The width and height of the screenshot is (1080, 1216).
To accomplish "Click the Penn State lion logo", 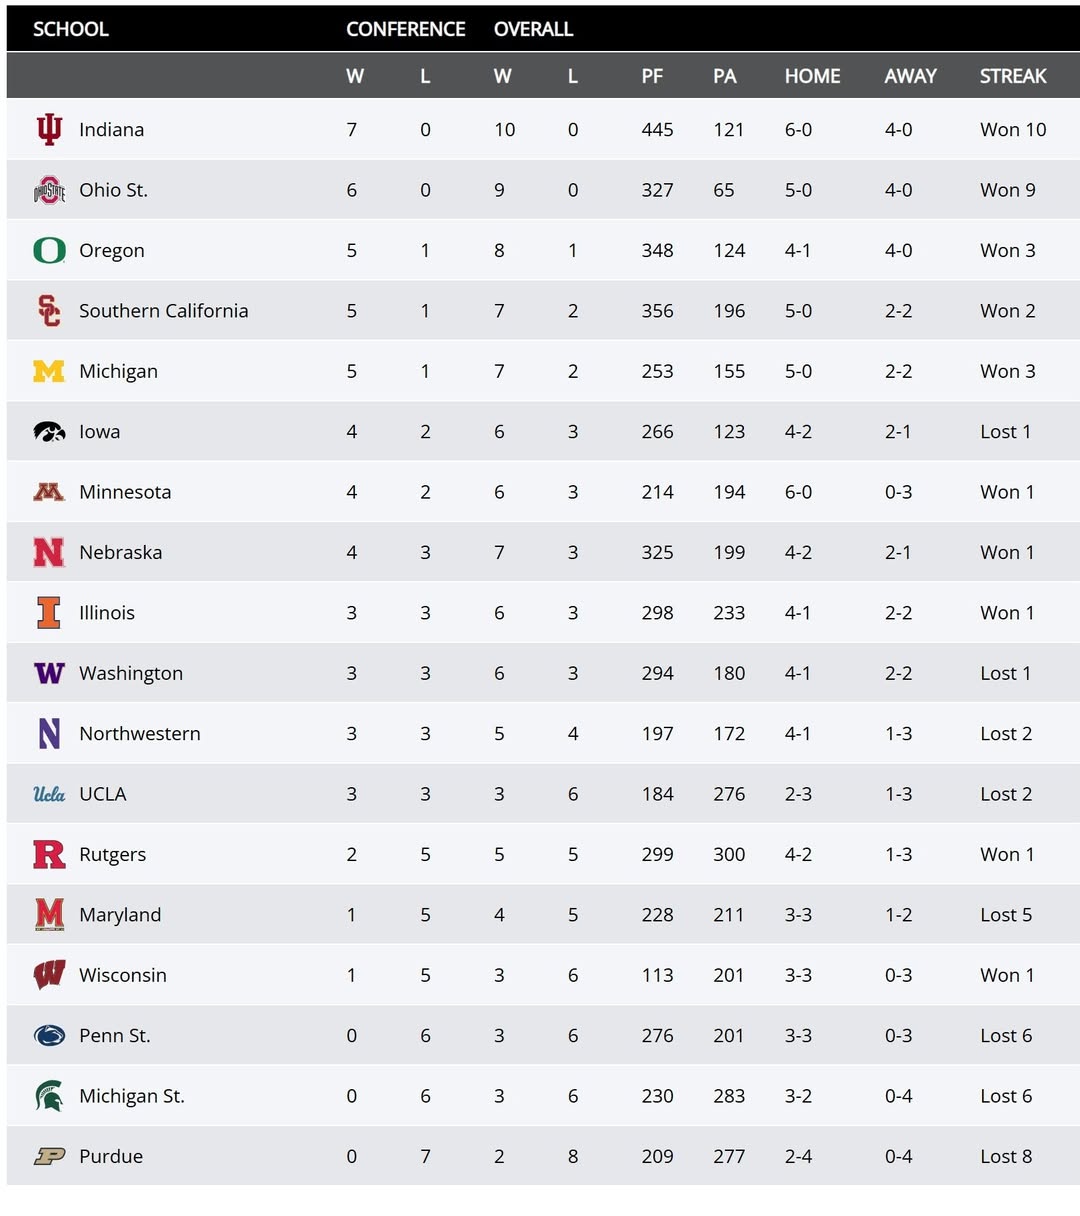I will click(x=49, y=1036).
